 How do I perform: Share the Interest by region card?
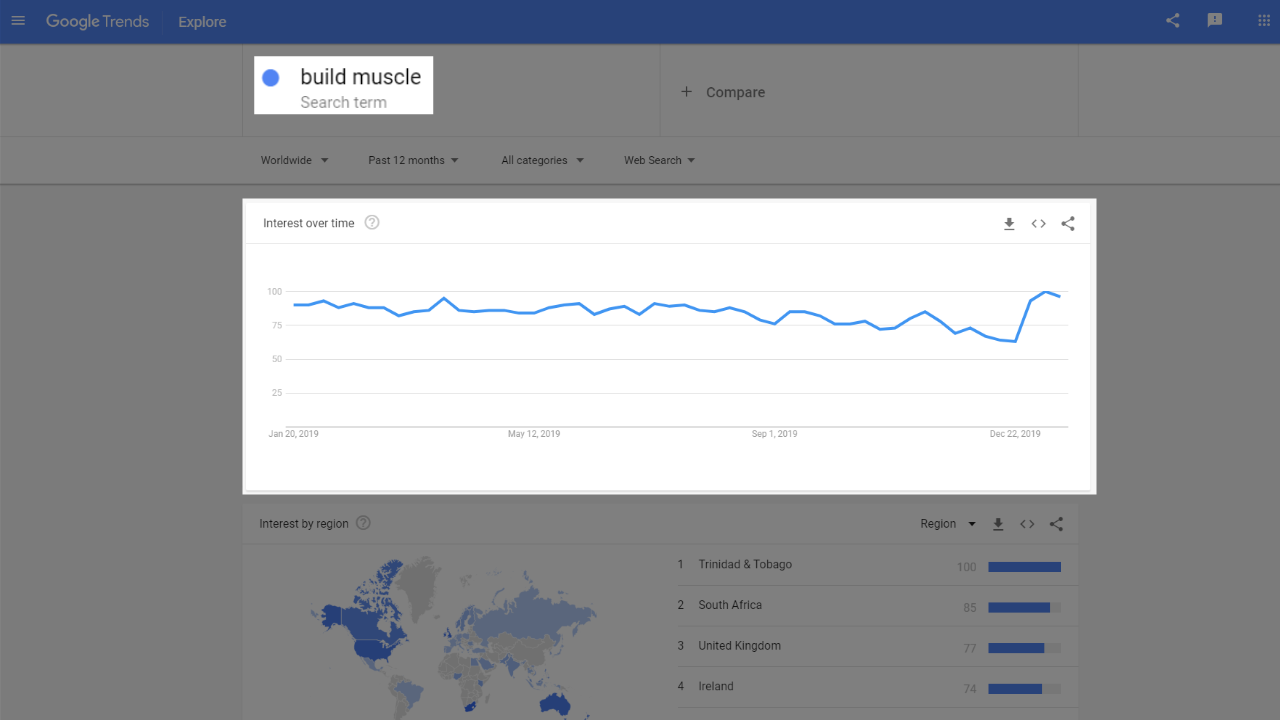(1057, 524)
